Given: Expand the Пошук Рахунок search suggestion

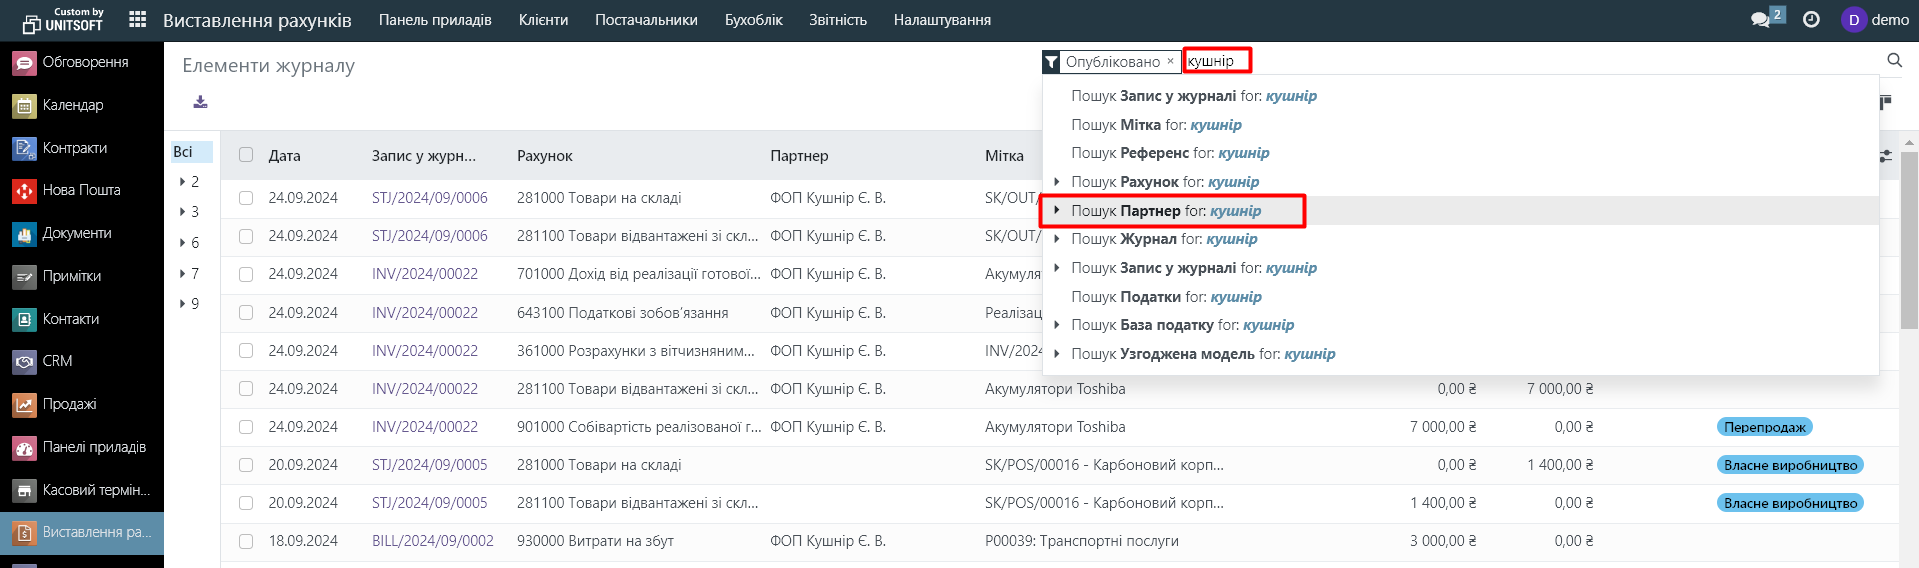Looking at the screenshot, I should click(x=1057, y=182).
